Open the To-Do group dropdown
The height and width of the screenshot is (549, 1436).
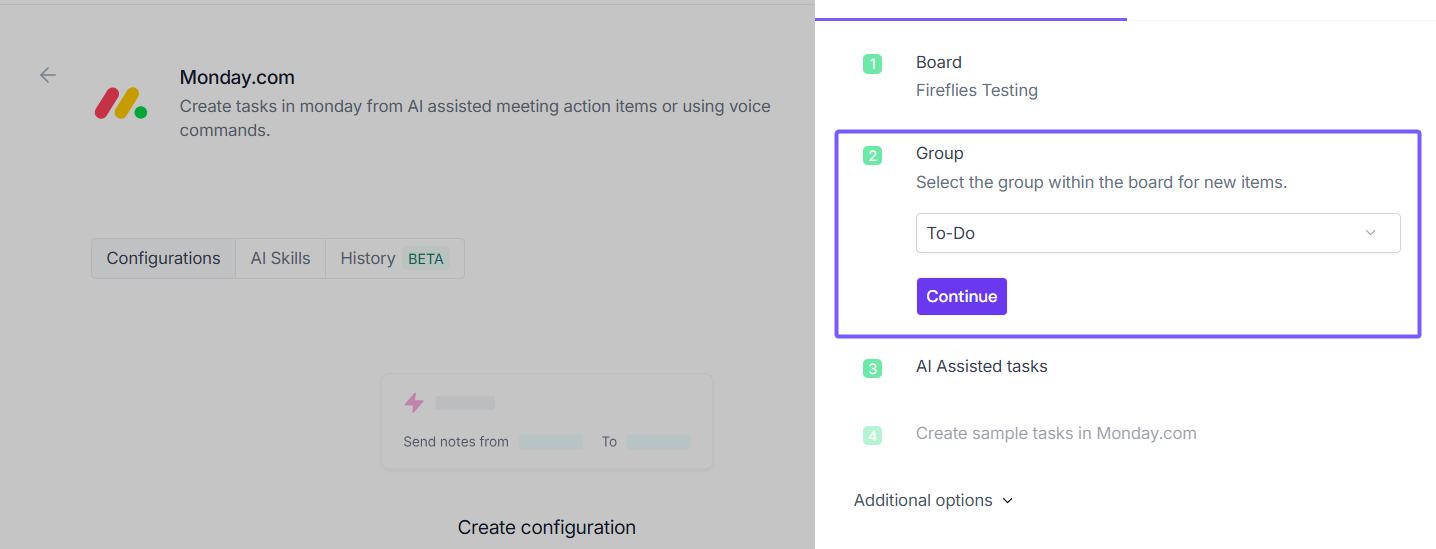pos(1157,233)
